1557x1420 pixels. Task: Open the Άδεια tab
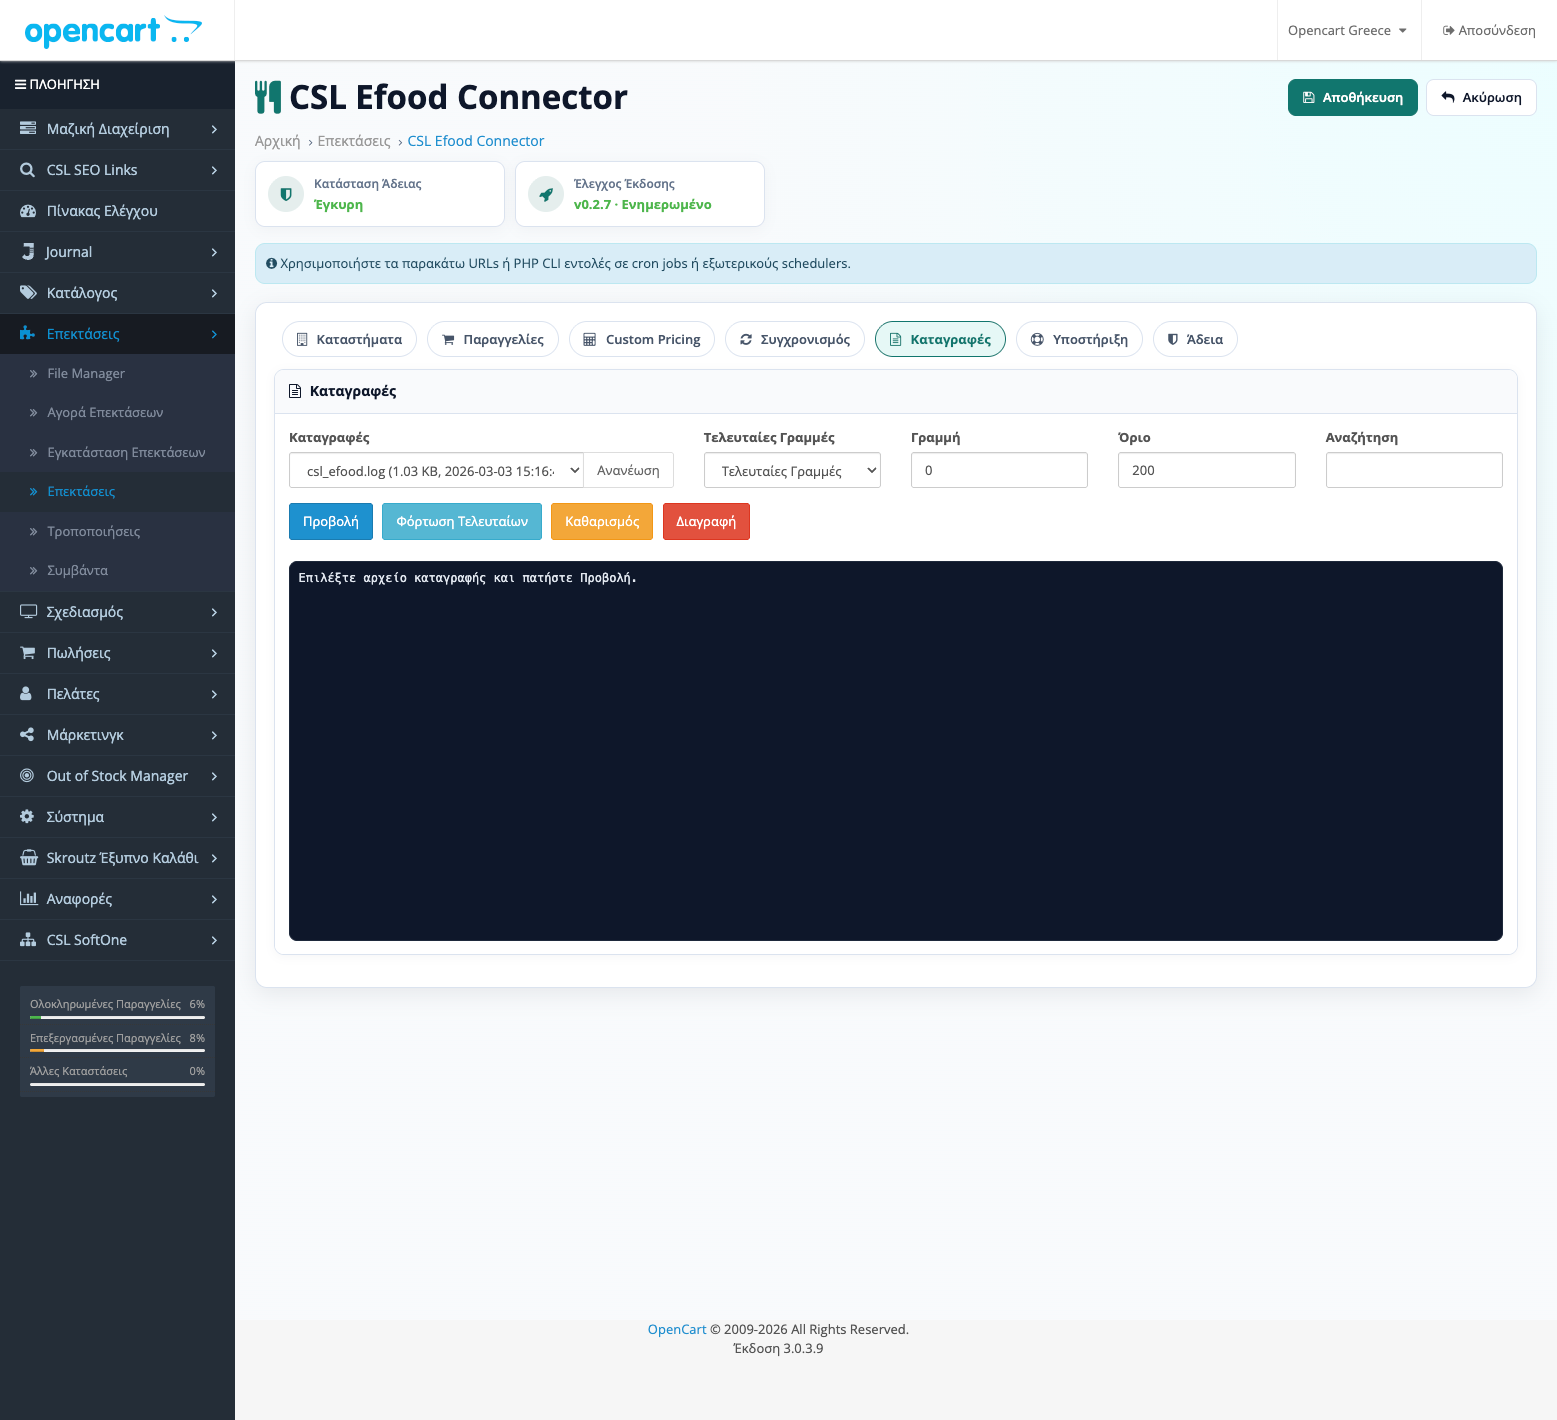[1195, 340]
